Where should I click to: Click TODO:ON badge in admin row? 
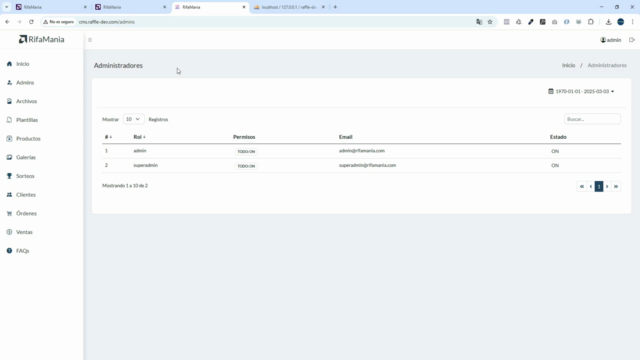coord(246,151)
